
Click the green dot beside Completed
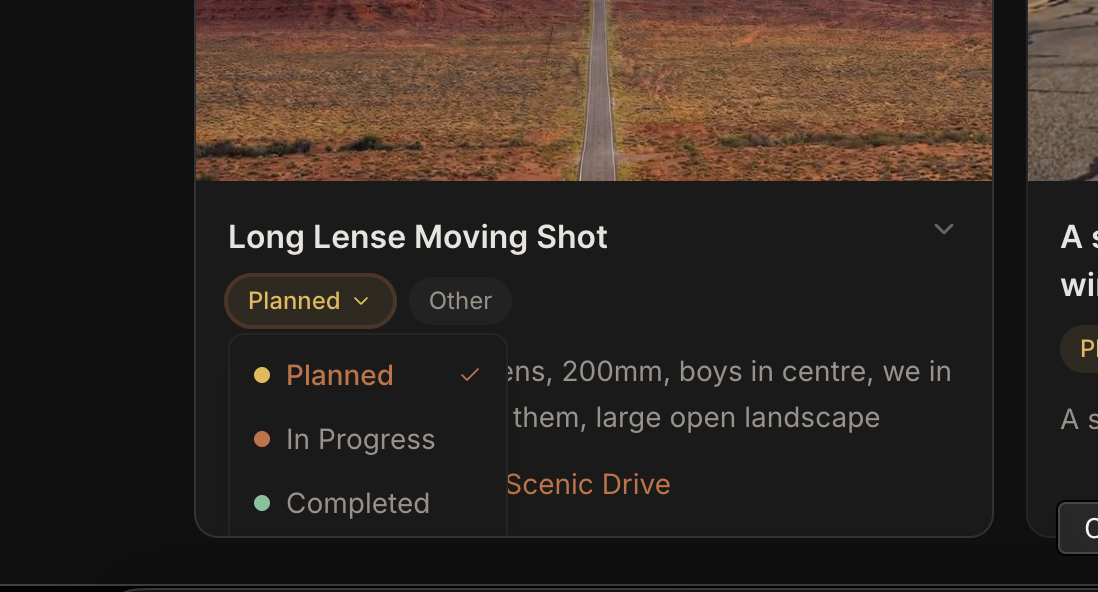(x=262, y=503)
